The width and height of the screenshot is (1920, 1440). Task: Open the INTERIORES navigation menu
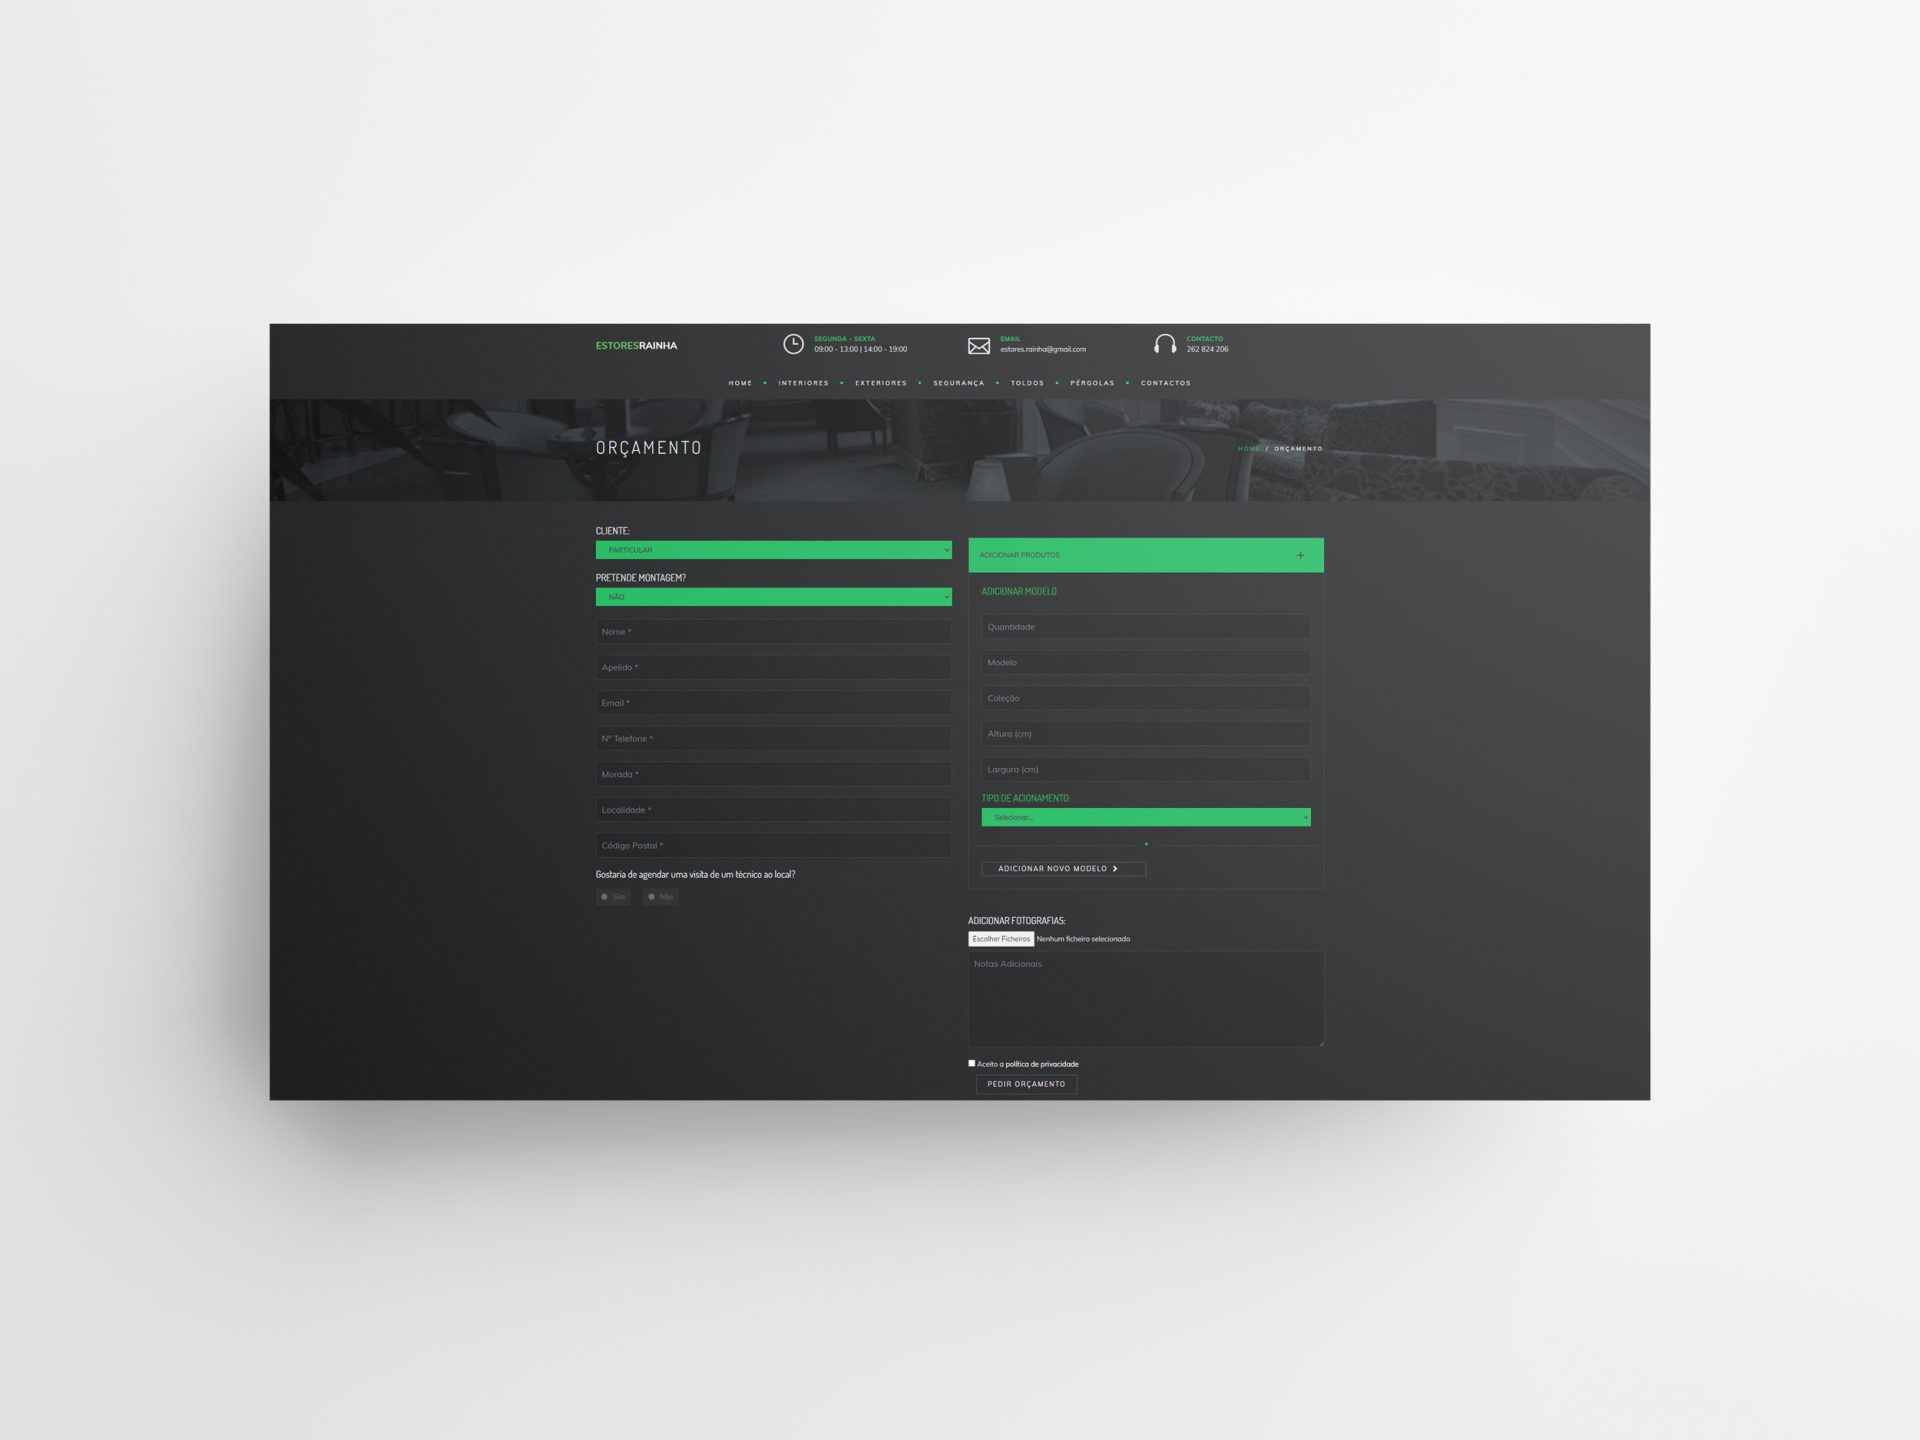(801, 383)
